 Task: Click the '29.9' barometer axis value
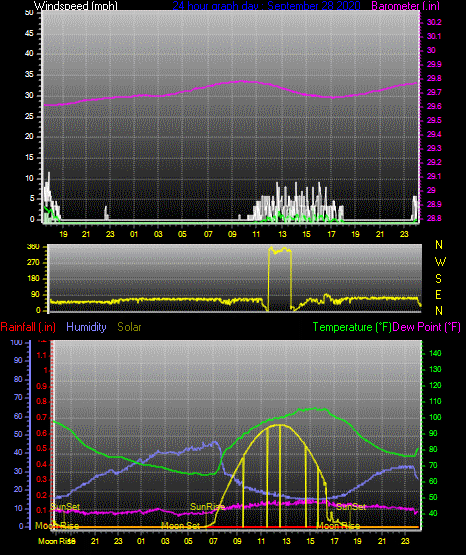point(434,64)
